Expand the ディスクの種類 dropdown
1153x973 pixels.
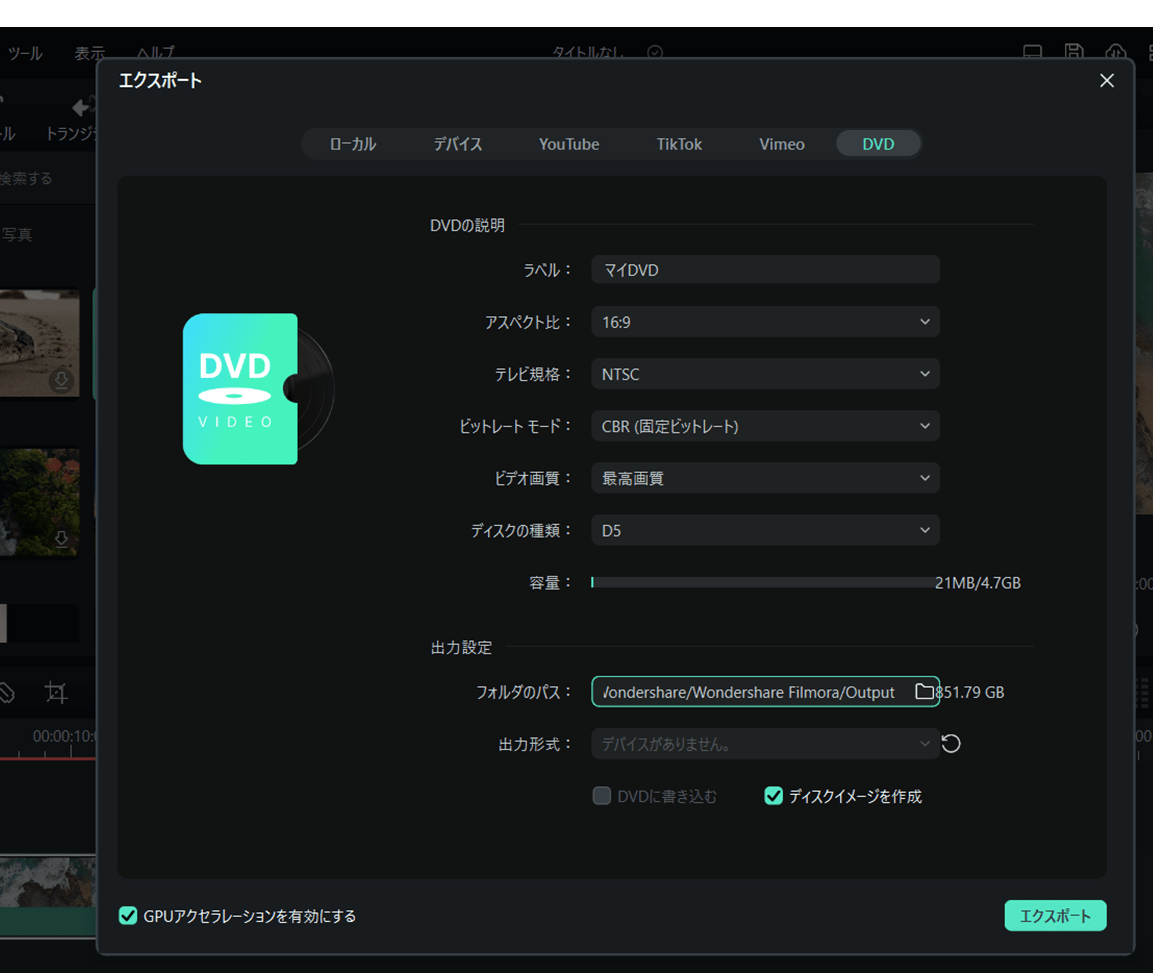click(x=765, y=530)
